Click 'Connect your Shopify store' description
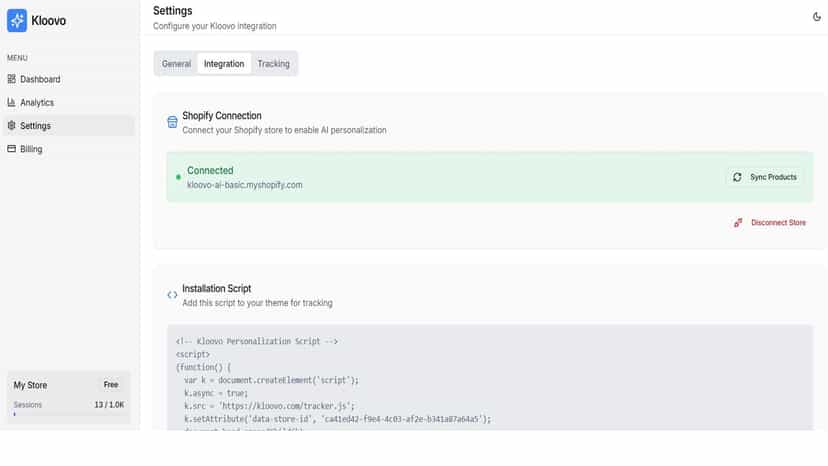The height and width of the screenshot is (466, 828). click(284, 130)
